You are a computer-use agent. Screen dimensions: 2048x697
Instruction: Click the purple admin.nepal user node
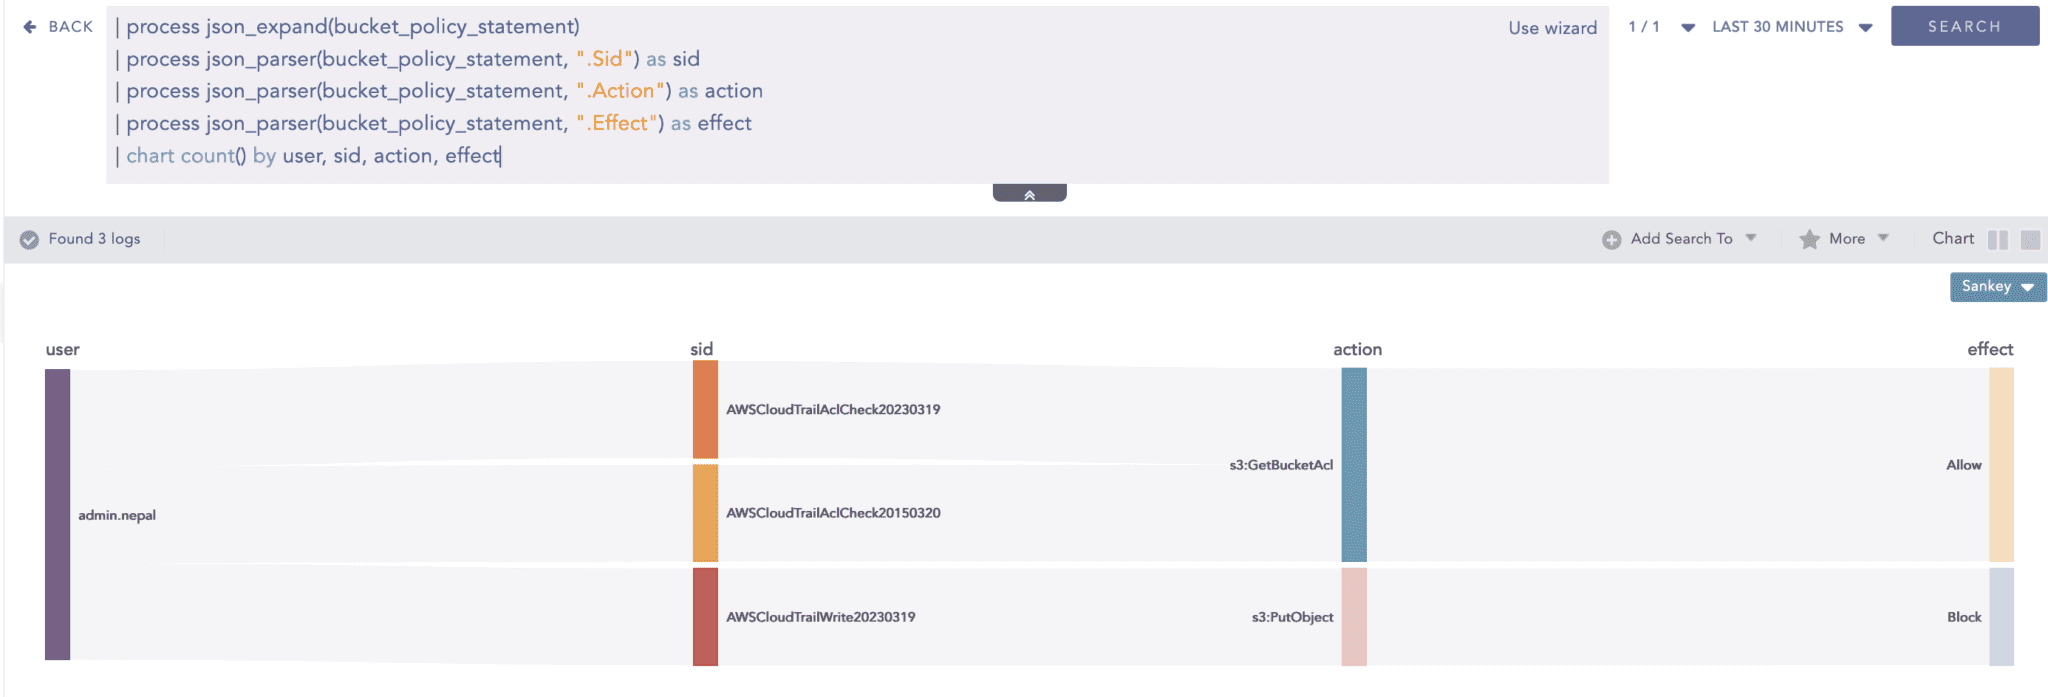(x=58, y=514)
